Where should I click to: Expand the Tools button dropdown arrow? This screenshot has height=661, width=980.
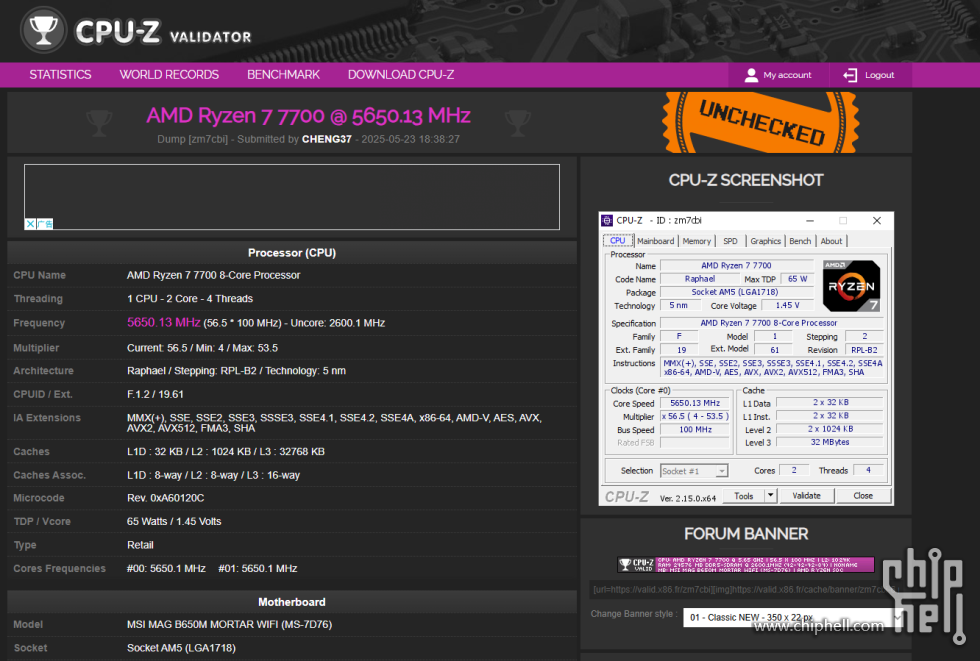(x=771, y=495)
